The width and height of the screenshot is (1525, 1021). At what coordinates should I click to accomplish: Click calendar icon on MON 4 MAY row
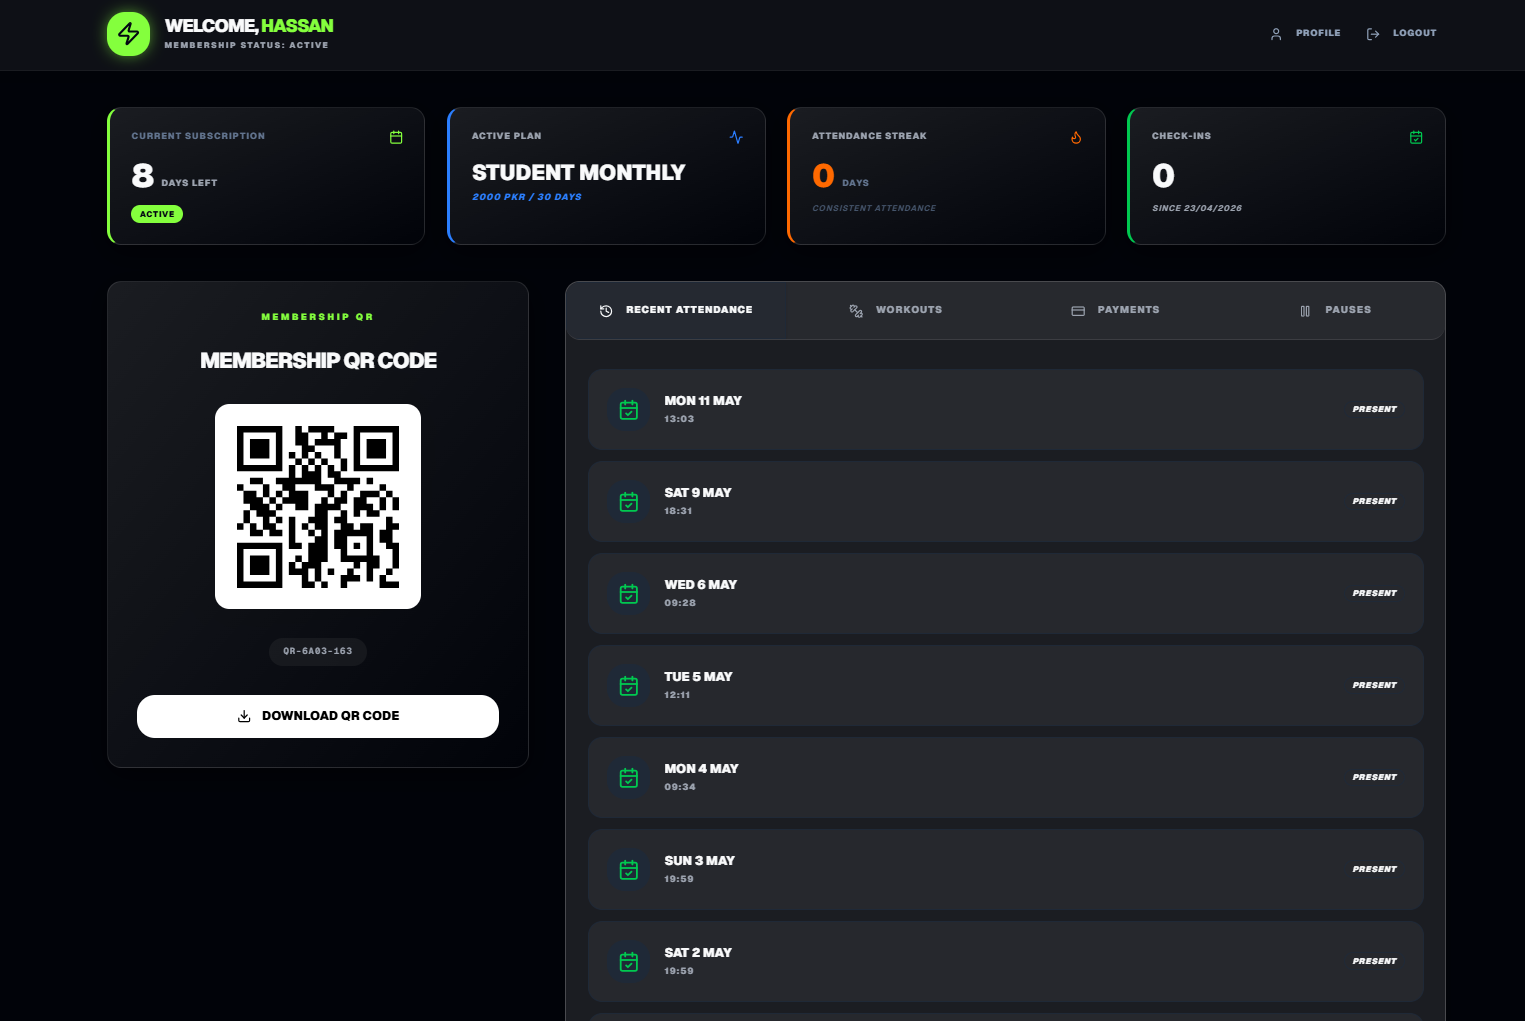pos(629,778)
